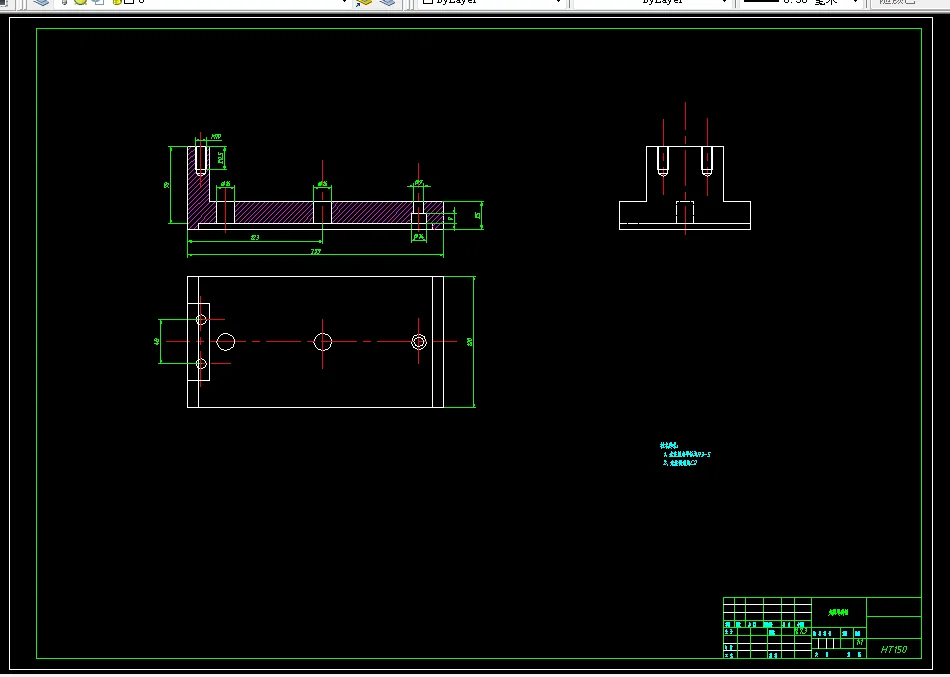950x677 pixels.
Task: Select the cyan technical requirements heading
Action: coord(669,445)
